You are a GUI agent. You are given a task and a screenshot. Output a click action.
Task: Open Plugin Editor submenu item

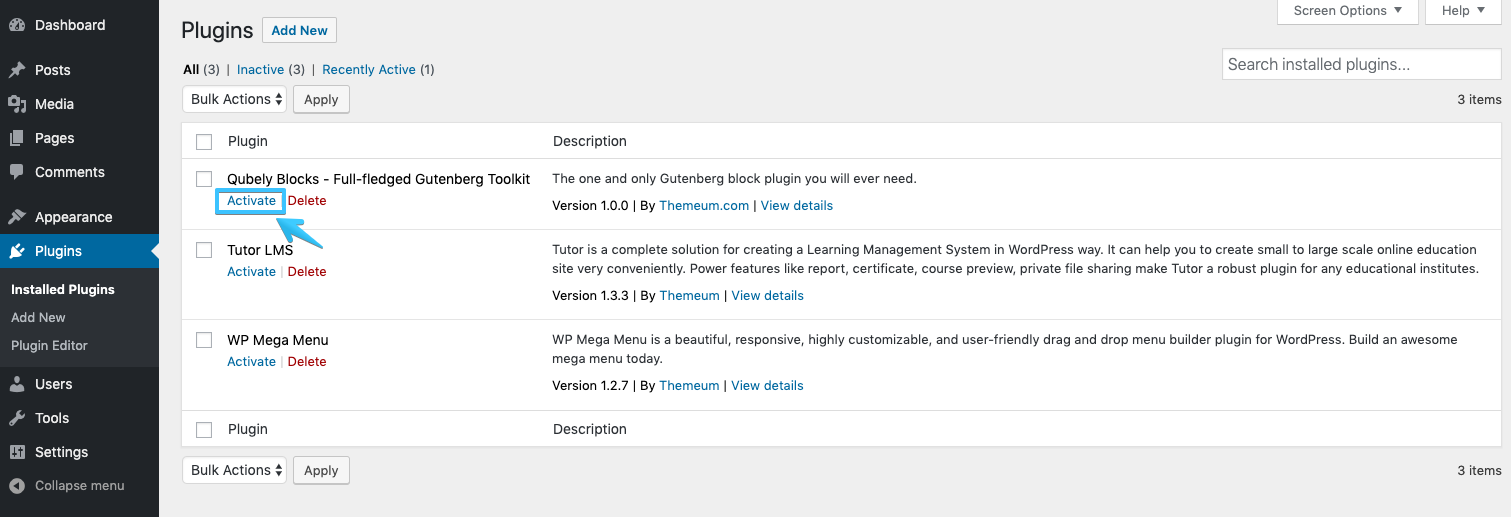[x=49, y=345]
